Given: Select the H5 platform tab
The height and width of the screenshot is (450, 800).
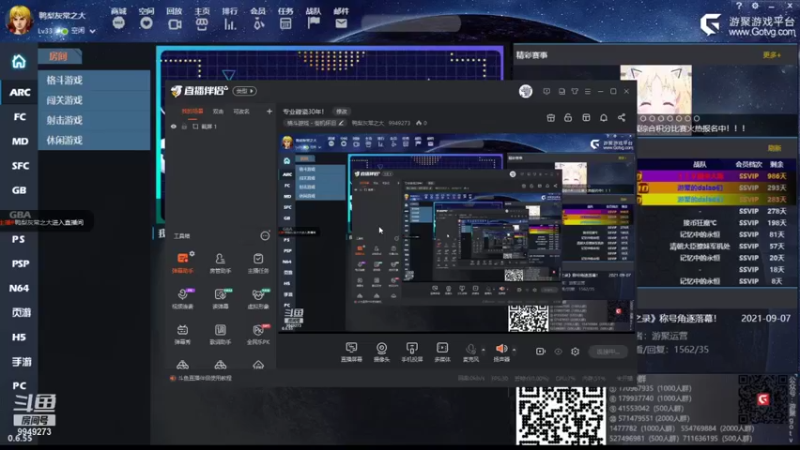Looking at the screenshot, I should coord(19,337).
